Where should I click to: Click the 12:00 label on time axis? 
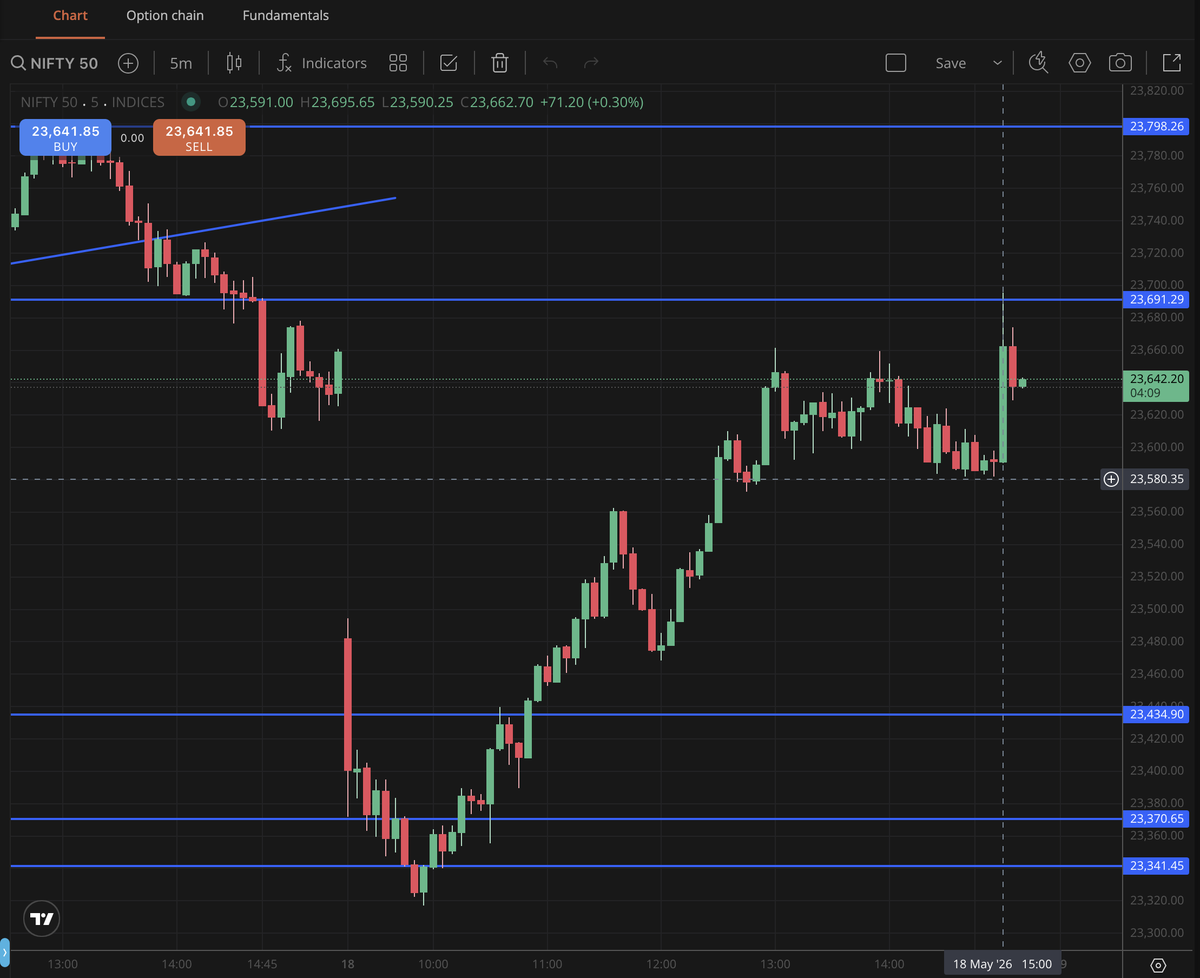point(661,964)
